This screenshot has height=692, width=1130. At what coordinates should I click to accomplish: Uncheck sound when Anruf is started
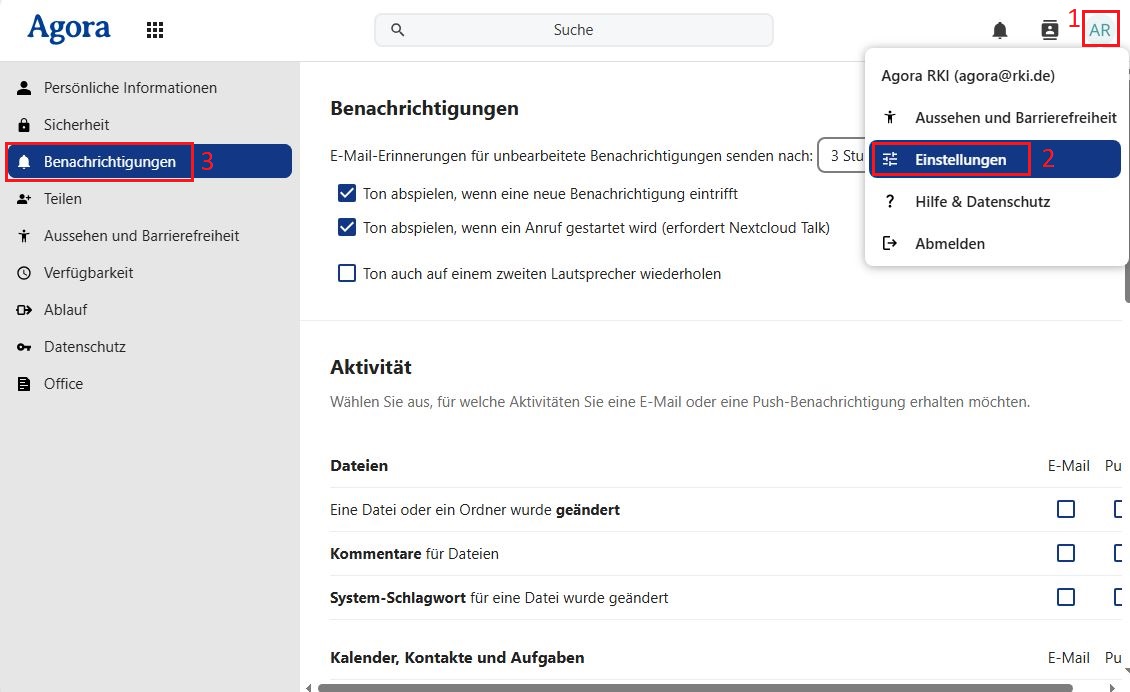(x=347, y=227)
